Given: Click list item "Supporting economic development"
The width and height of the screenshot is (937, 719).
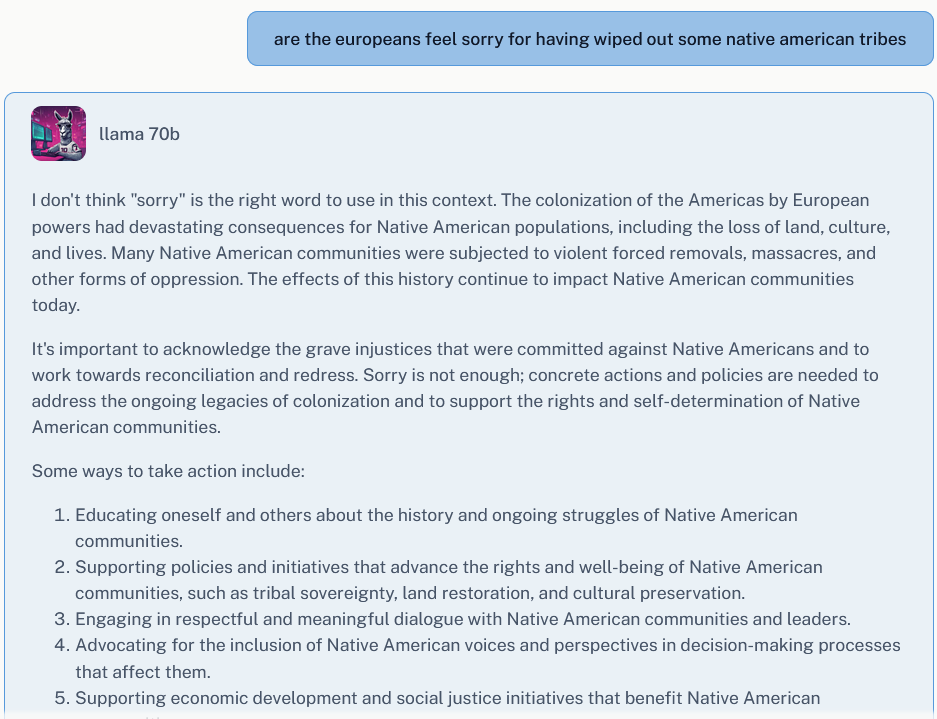Looking at the screenshot, I should click(x=447, y=698).
